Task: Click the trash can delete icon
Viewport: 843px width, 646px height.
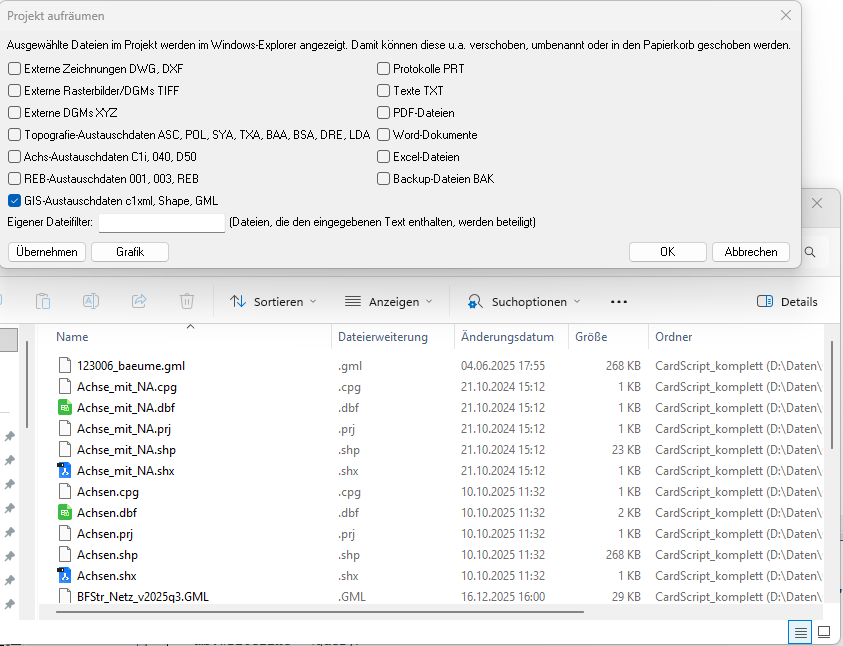Action: [187, 301]
